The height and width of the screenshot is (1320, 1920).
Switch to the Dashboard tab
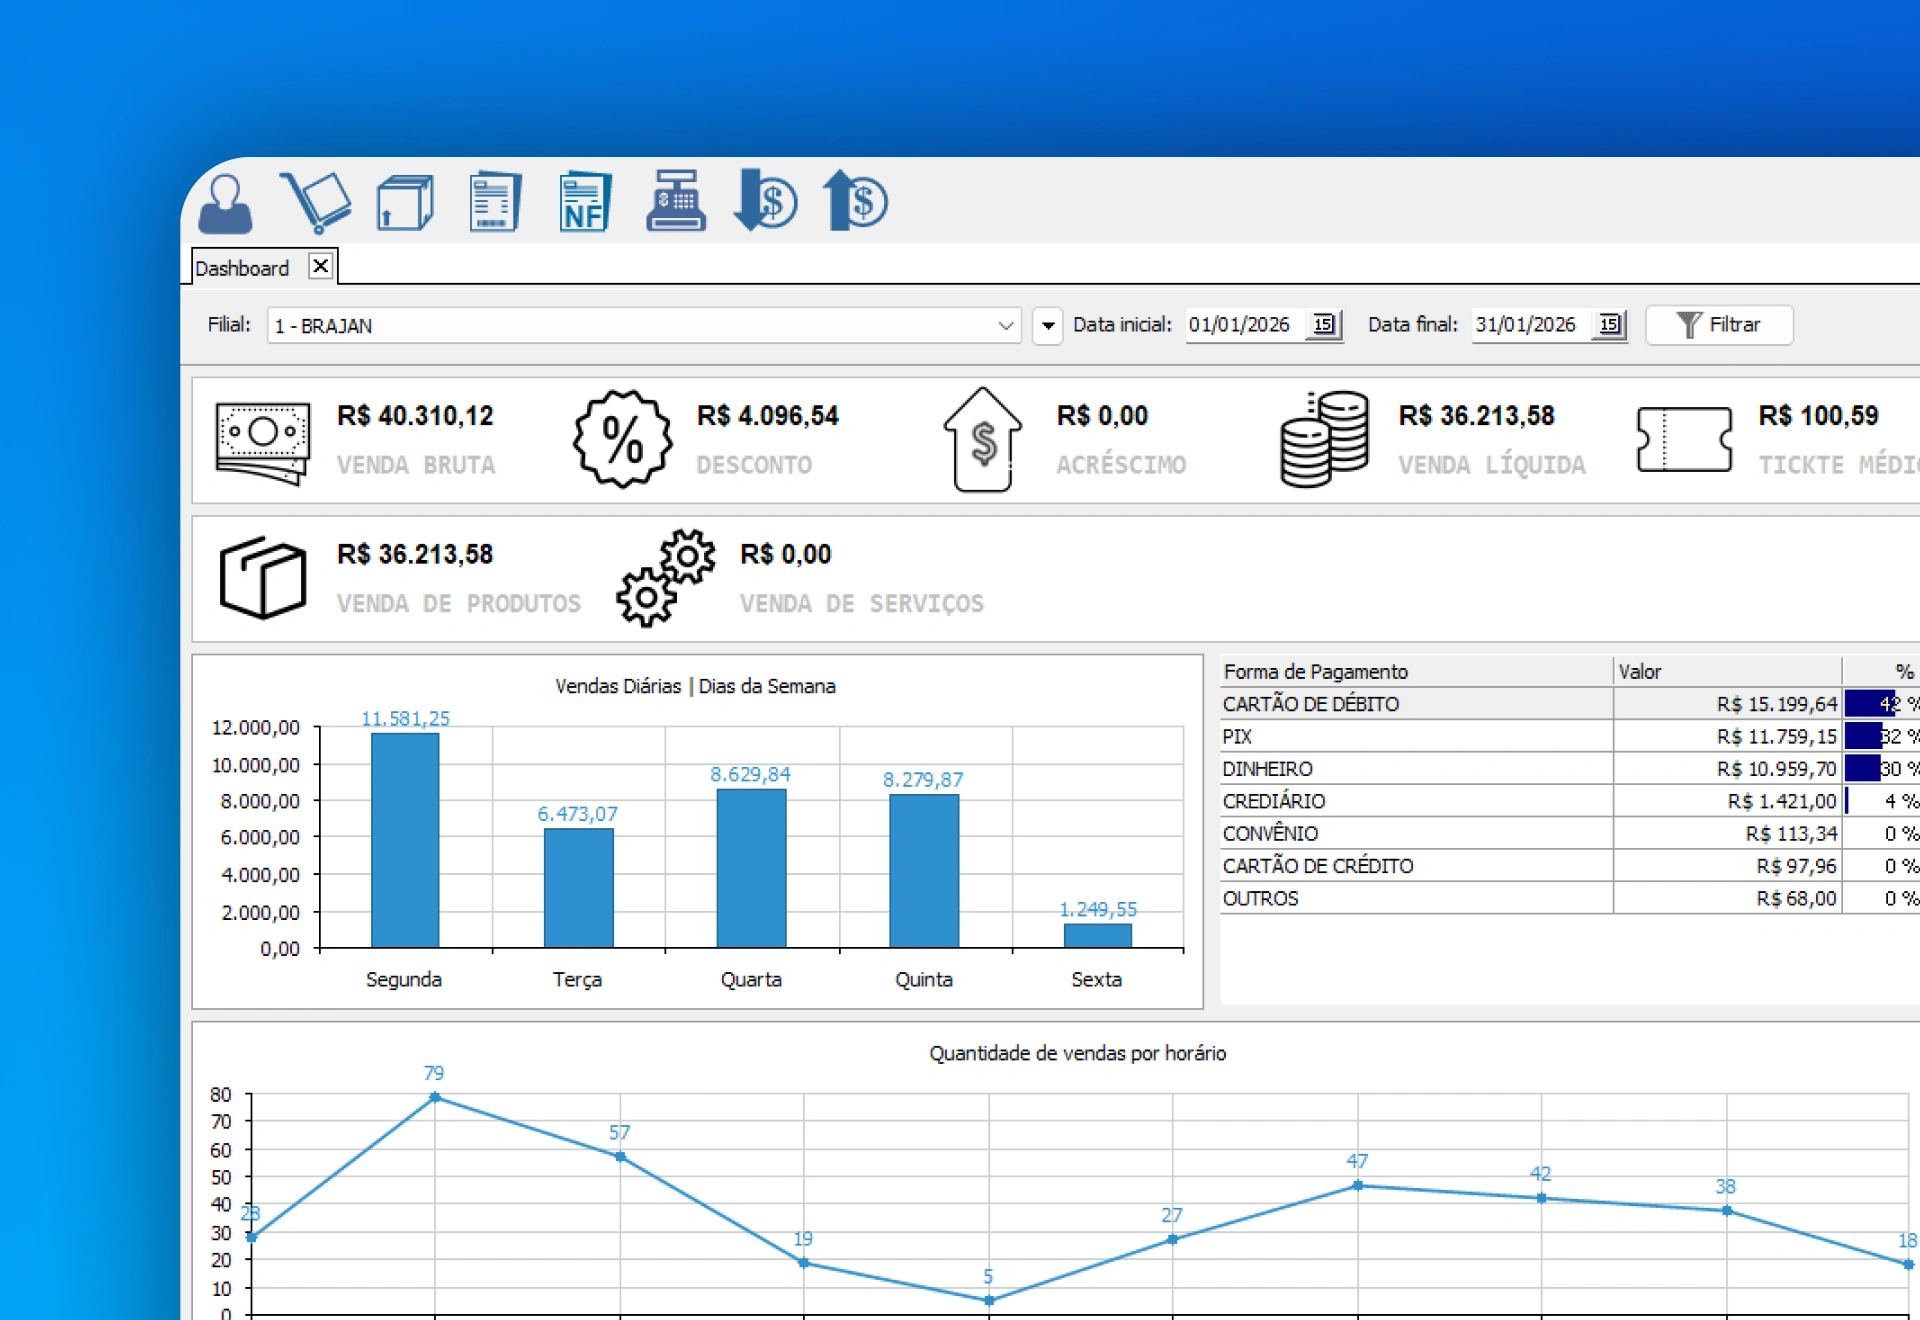[243, 267]
